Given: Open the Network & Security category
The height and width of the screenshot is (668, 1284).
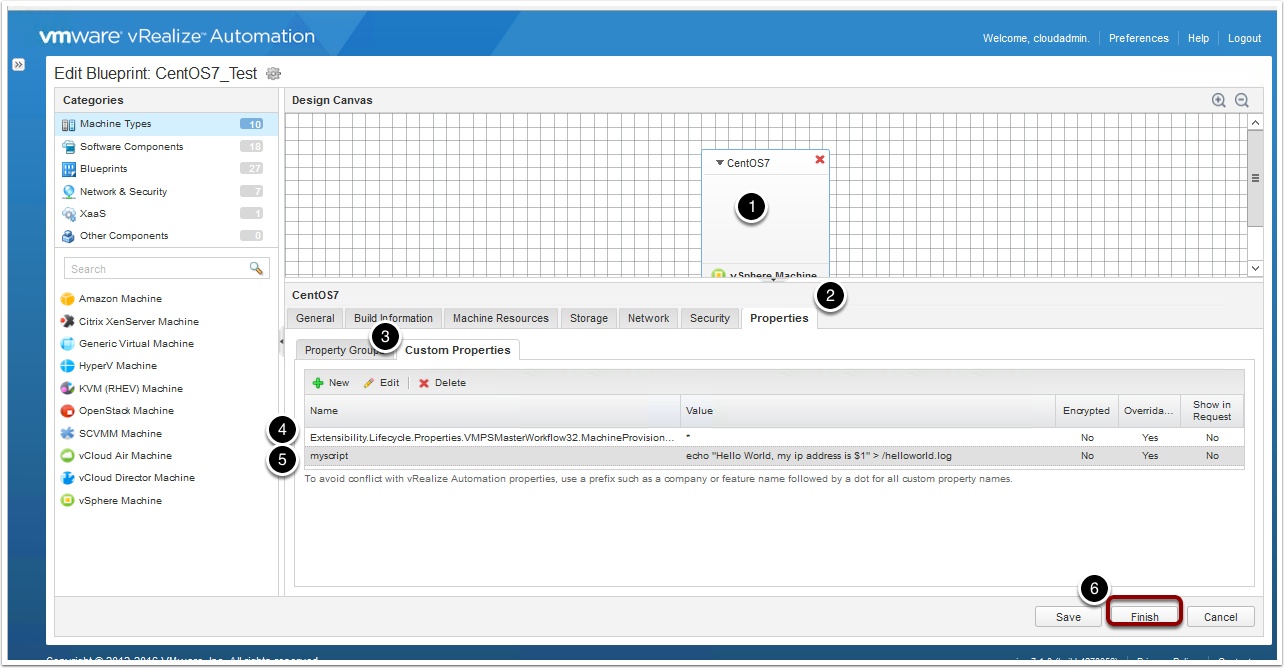Looking at the screenshot, I should 166,192.
